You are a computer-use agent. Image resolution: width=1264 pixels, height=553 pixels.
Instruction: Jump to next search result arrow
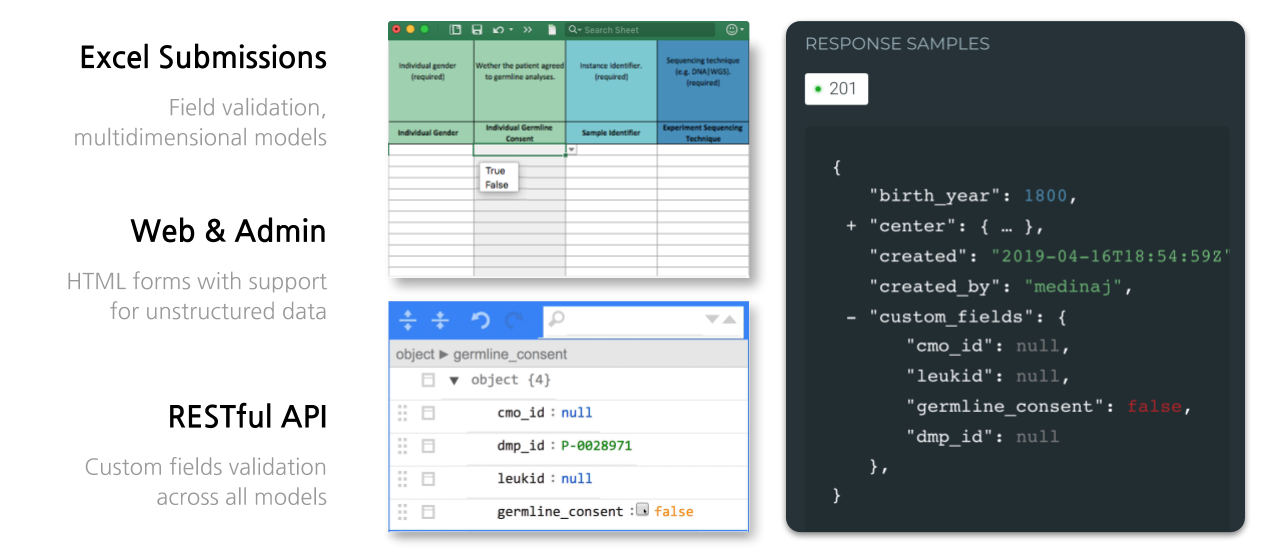[713, 320]
